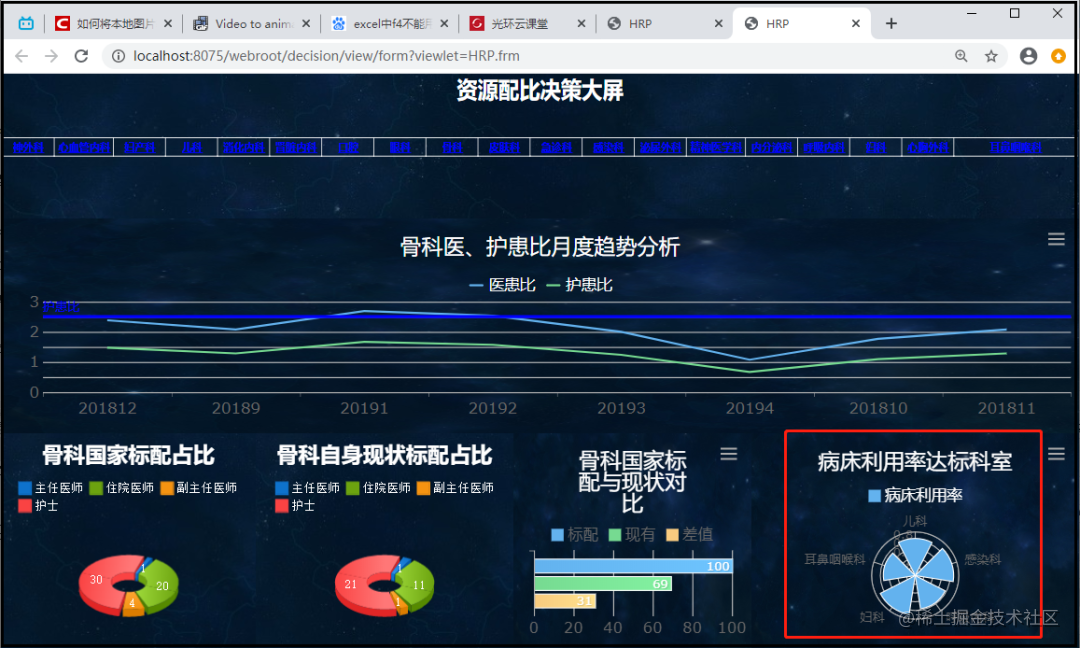Open the 眼科 department link

[399, 147]
